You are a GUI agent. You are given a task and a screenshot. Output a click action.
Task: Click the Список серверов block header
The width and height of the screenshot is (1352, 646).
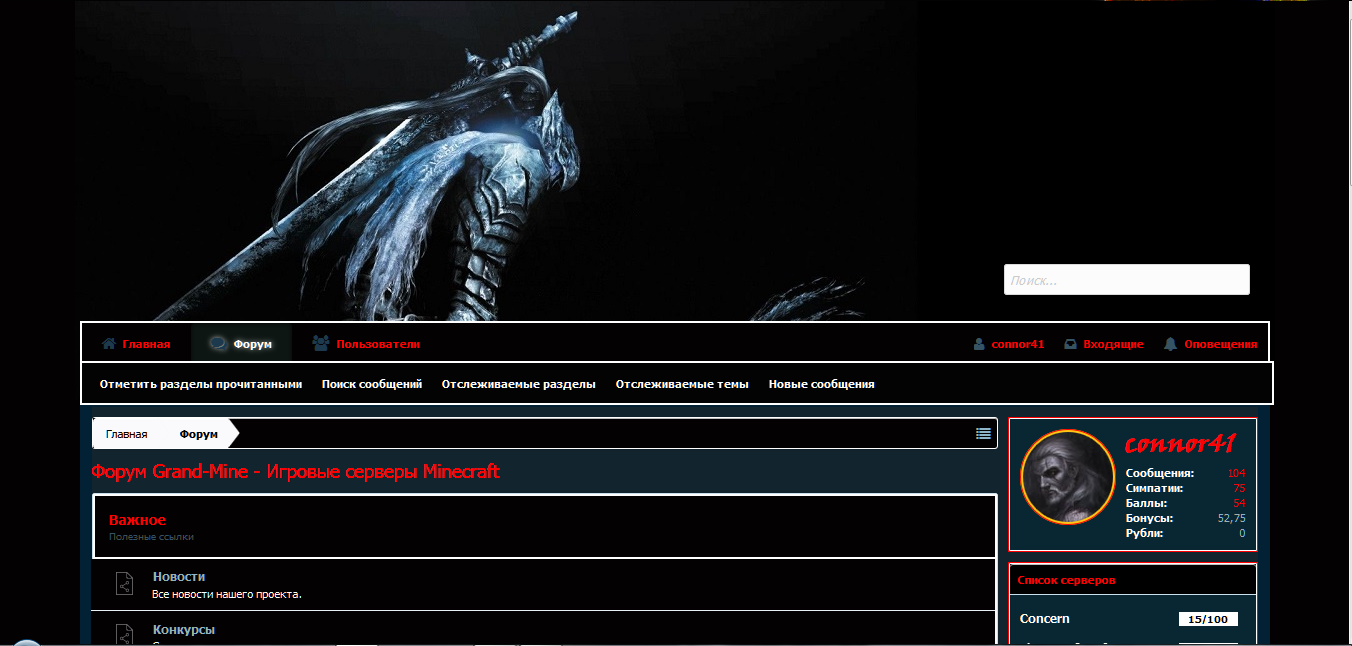(x=1133, y=580)
